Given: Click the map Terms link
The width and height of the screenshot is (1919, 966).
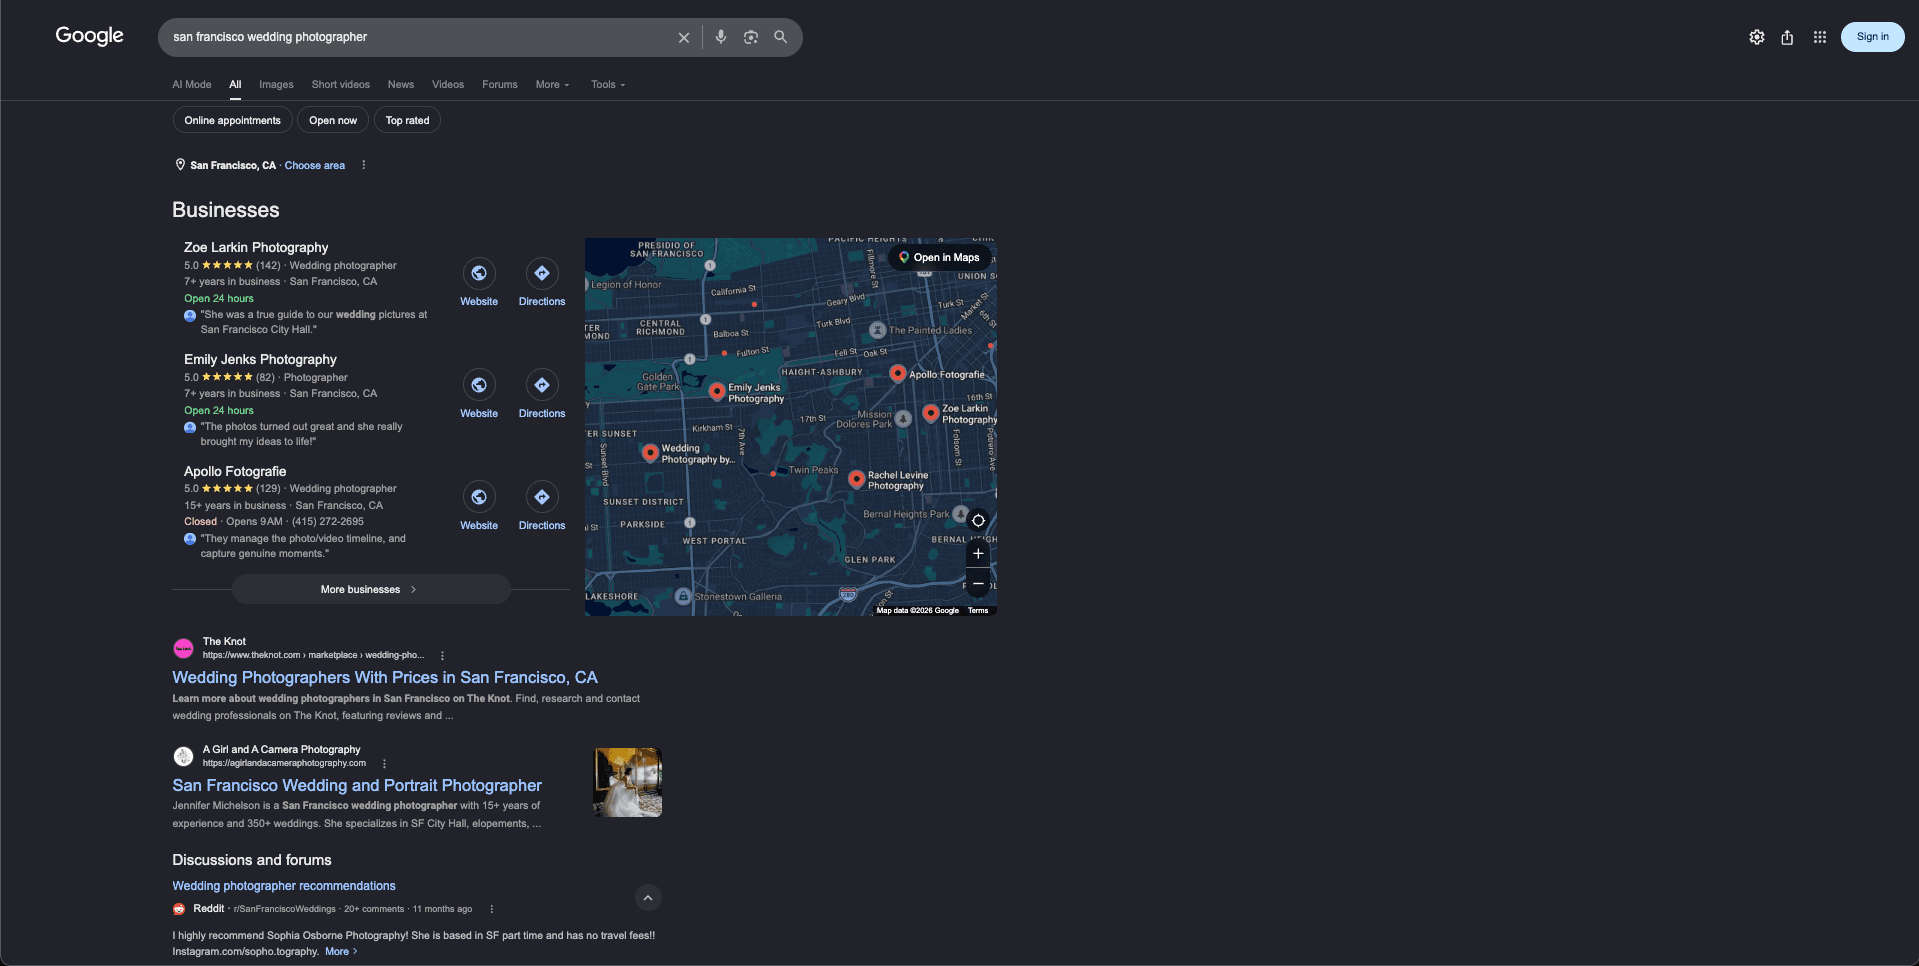Looking at the screenshot, I should click(x=978, y=611).
